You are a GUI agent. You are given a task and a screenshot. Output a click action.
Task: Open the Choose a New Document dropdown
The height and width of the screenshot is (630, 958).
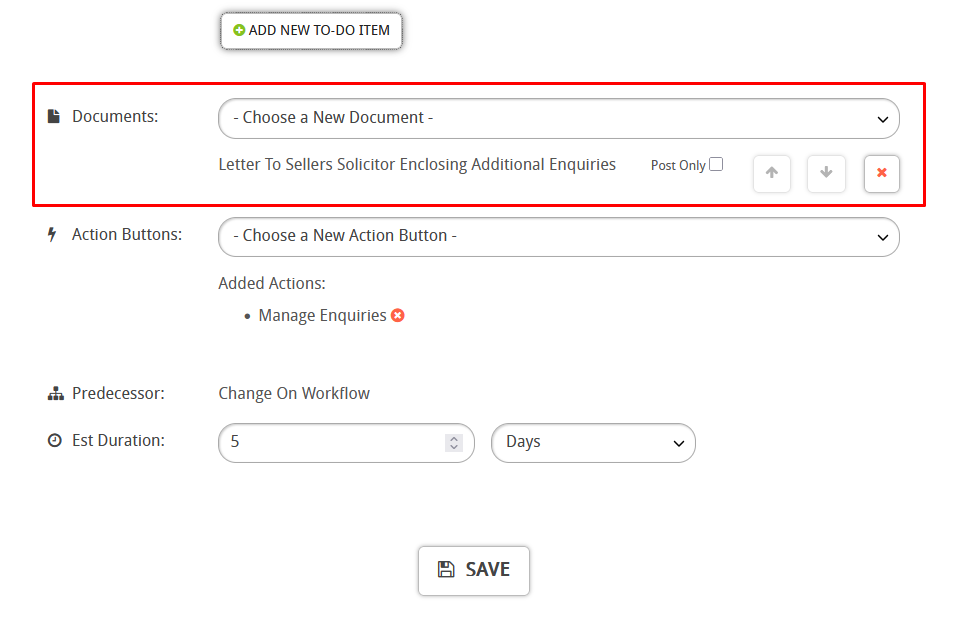[x=558, y=118]
